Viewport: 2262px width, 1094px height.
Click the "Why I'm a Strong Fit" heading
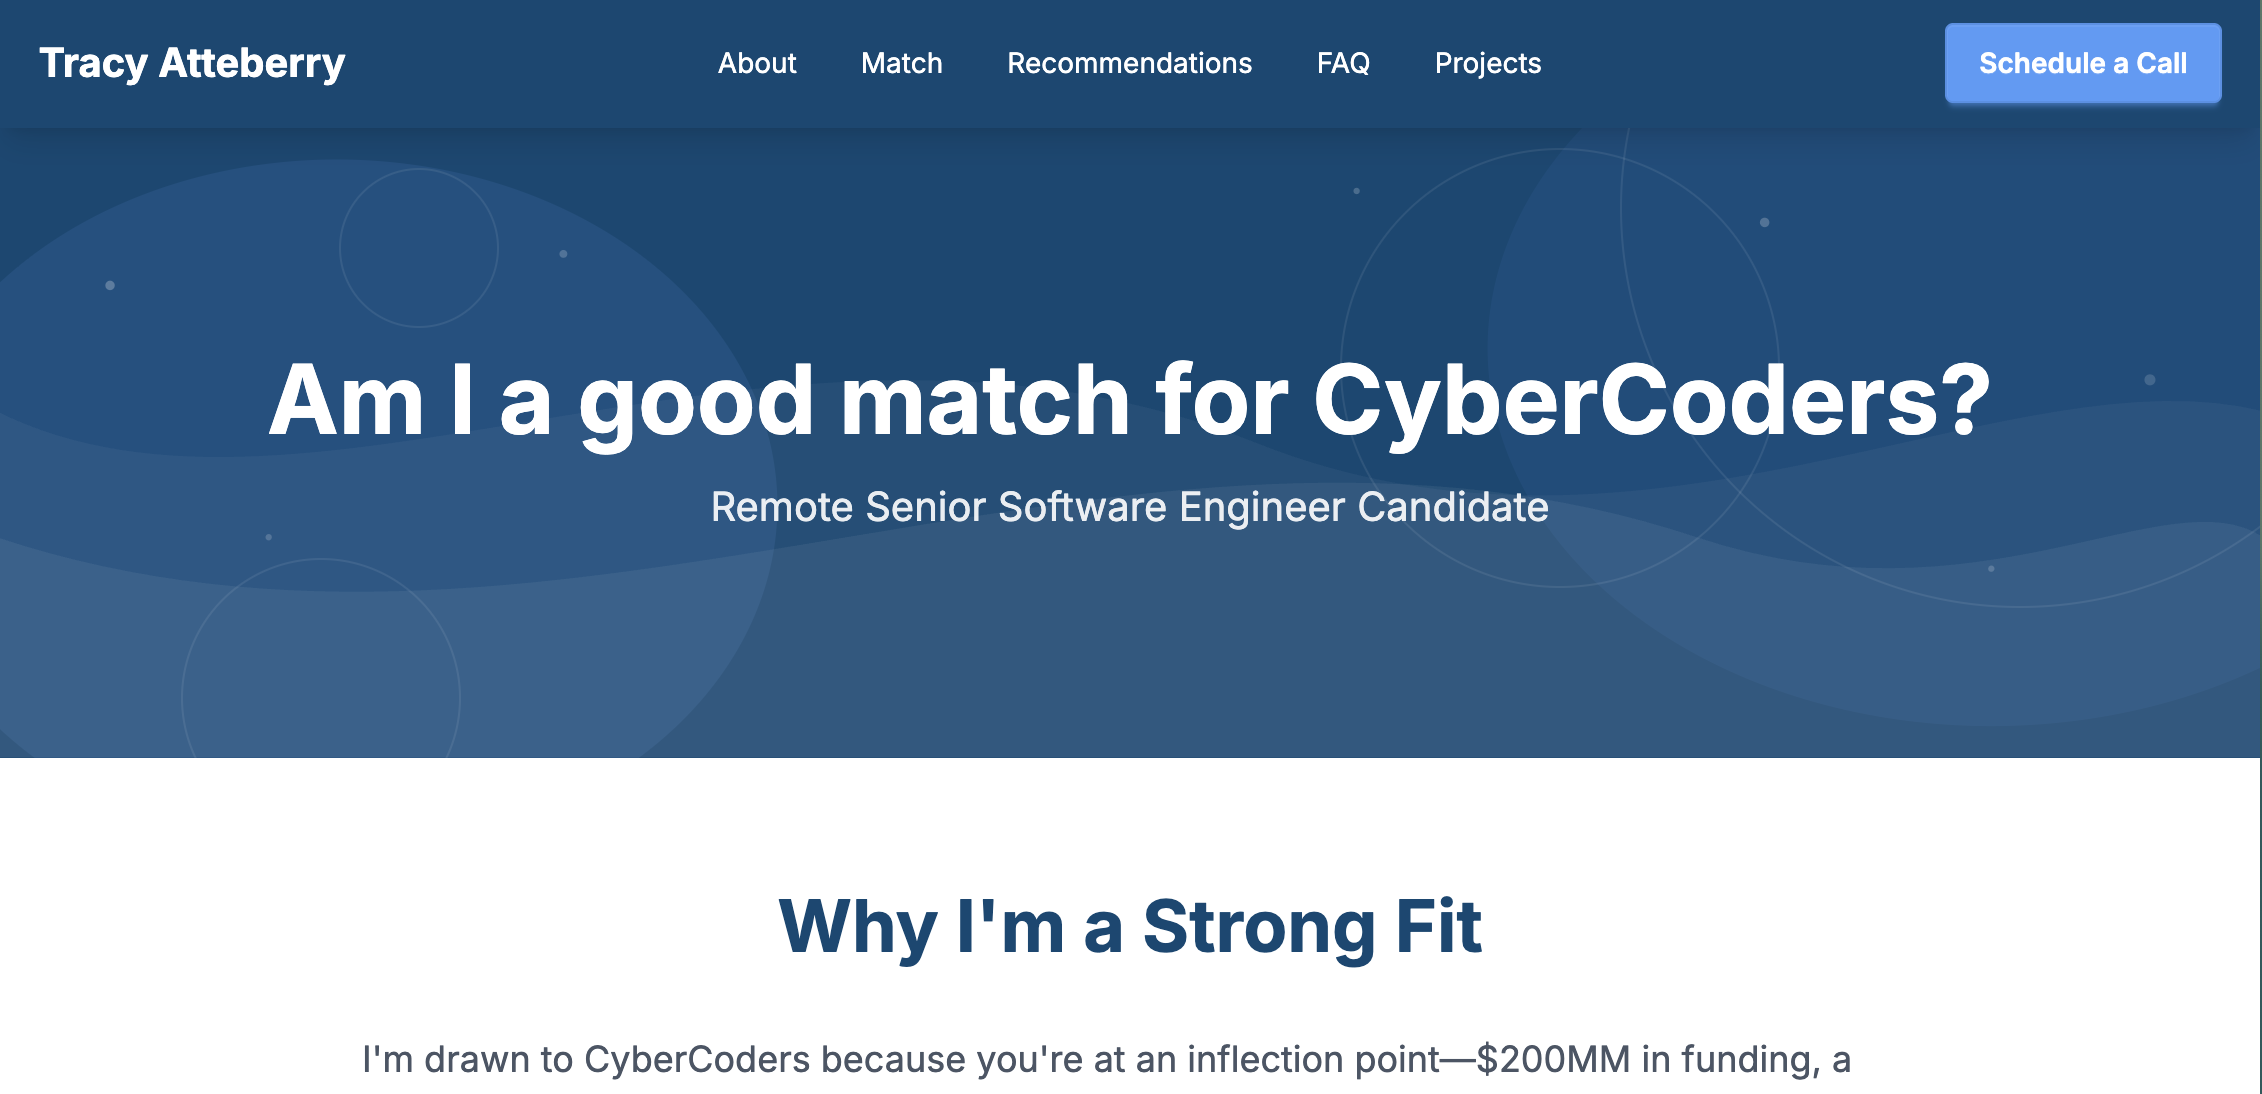[1129, 926]
